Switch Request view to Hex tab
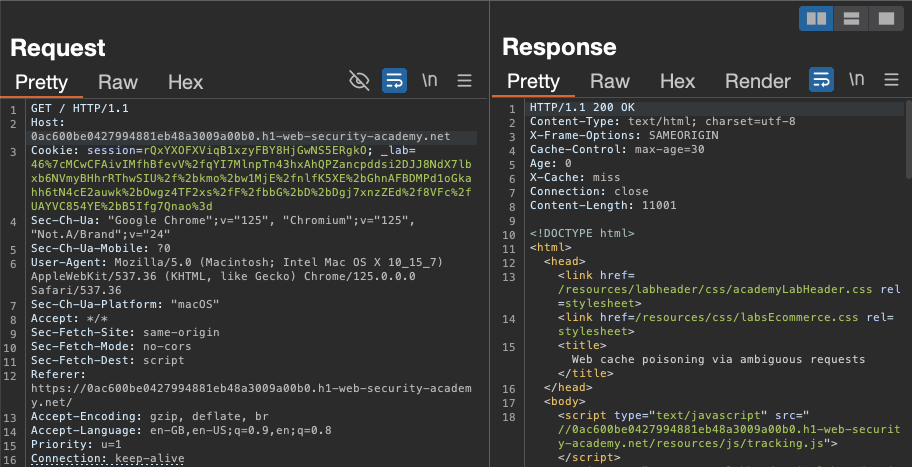This screenshot has width=912, height=467. pyautogui.click(x=185, y=82)
